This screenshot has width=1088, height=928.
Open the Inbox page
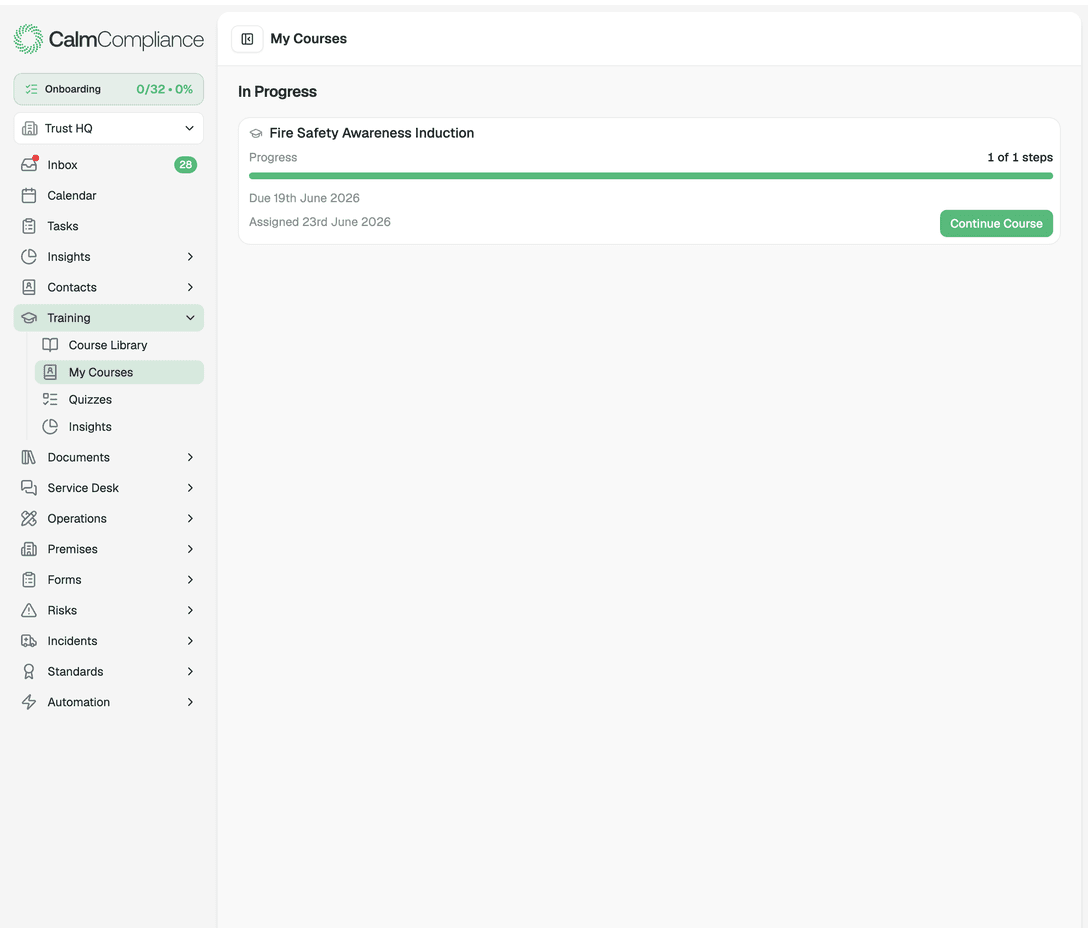pyautogui.click(x=108, y=164)
